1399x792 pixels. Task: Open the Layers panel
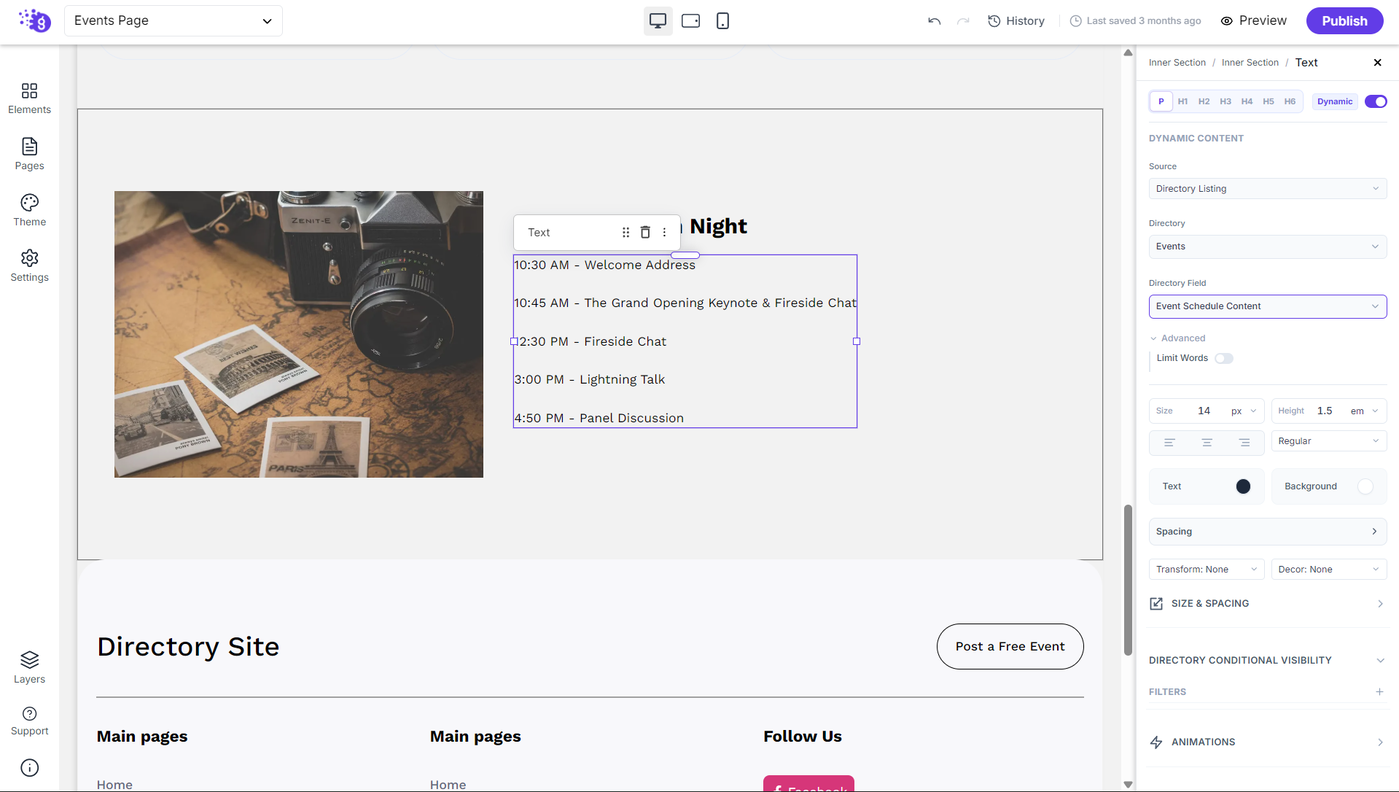click(x=29, y=668)
